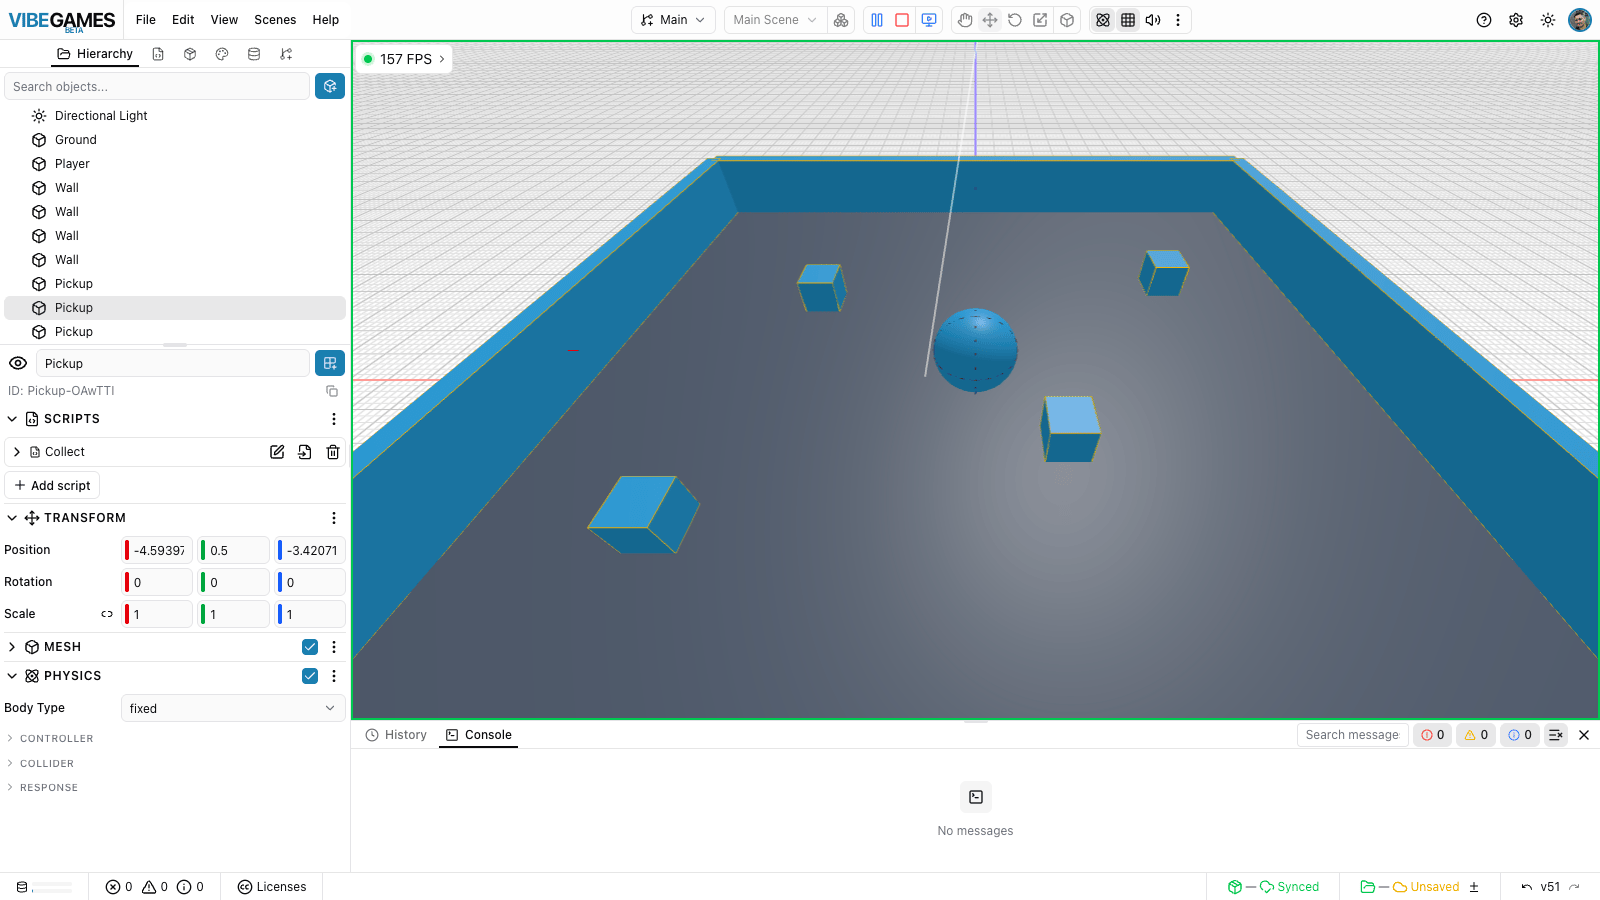Image resolution: width=1600 pixels, height=900 pixels.
Task: Open the palette materials tab icon
Action: (x=222, y=54)
